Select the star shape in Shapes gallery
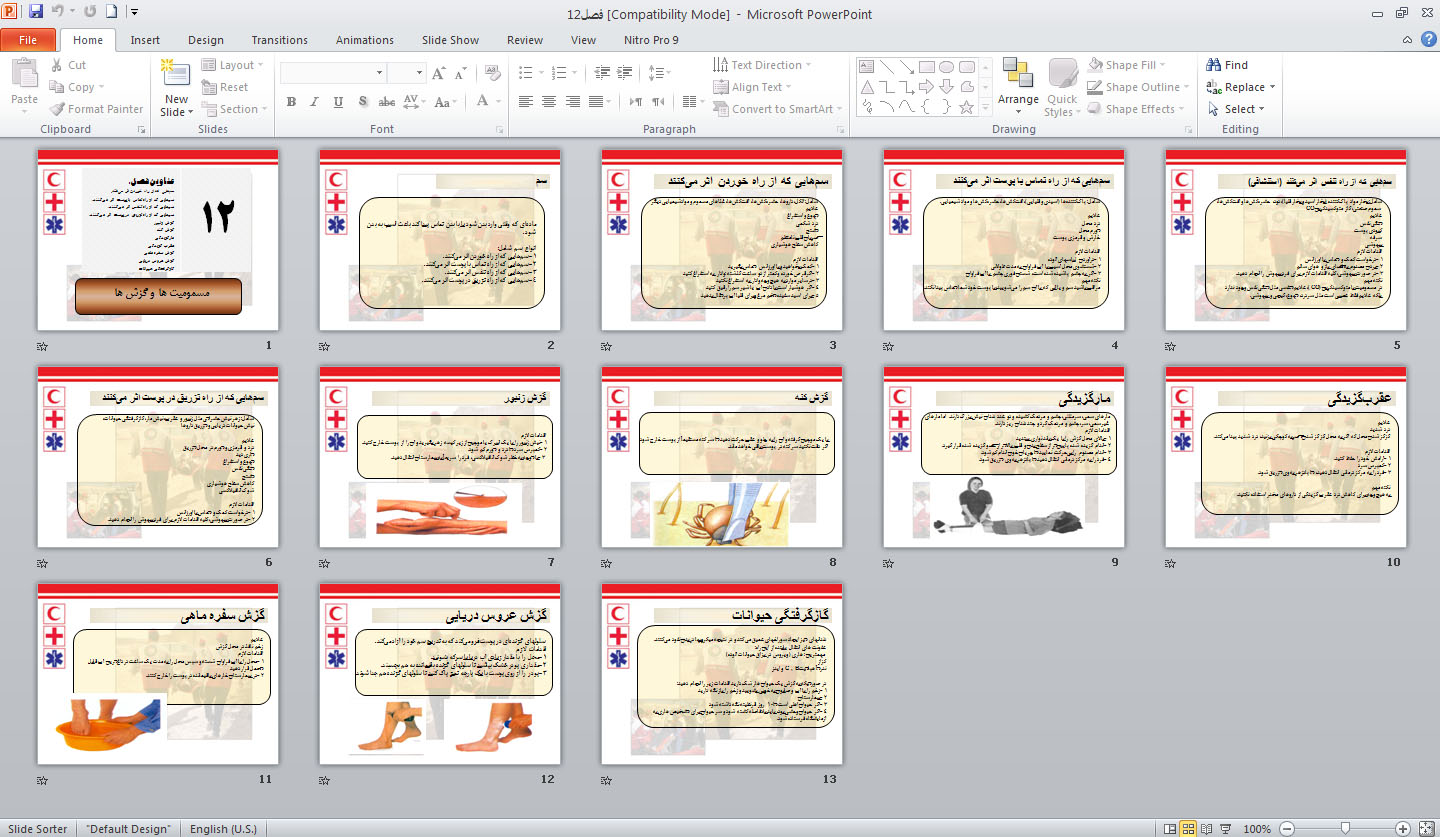The height and width of the screenshot is (837, 1440). tap(966, 107)
